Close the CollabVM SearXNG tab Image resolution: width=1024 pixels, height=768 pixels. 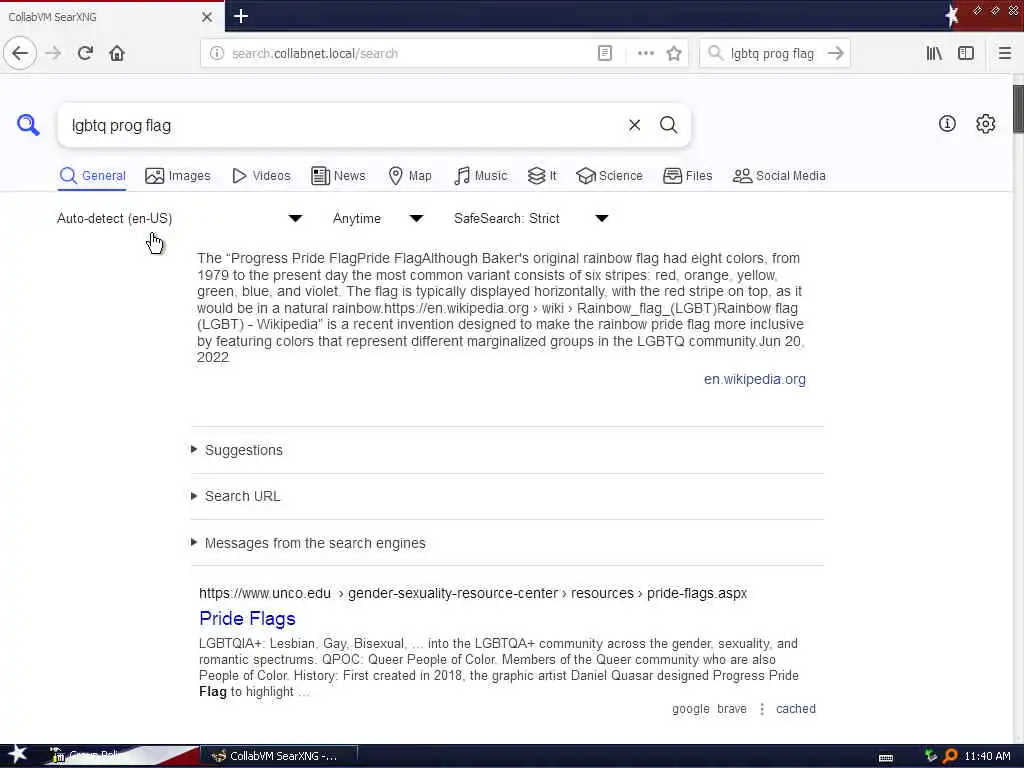(206, 17)
